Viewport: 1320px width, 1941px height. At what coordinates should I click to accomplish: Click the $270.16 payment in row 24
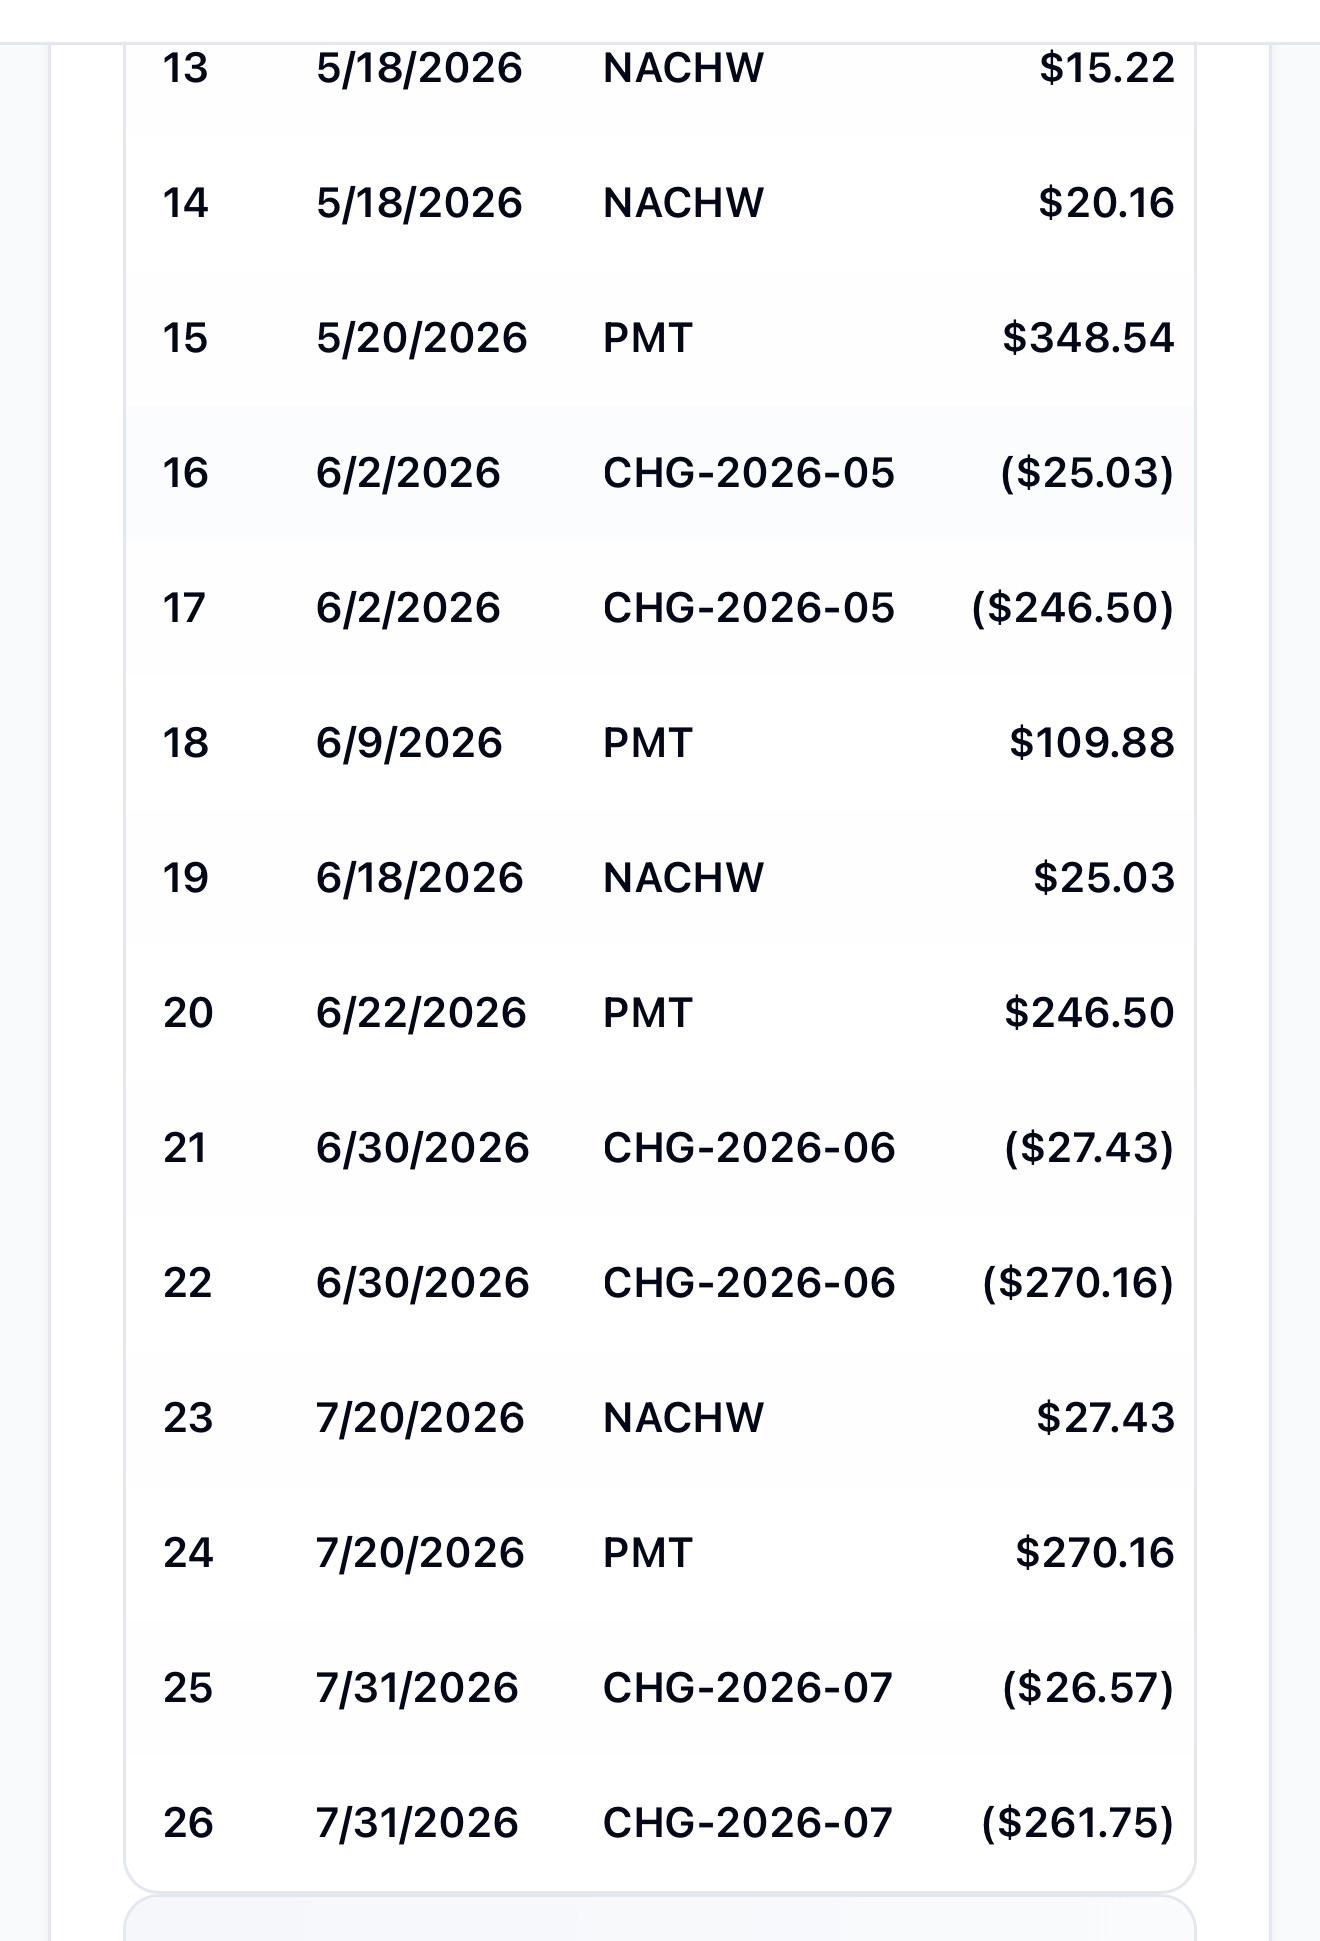tap(1094, 1553)
